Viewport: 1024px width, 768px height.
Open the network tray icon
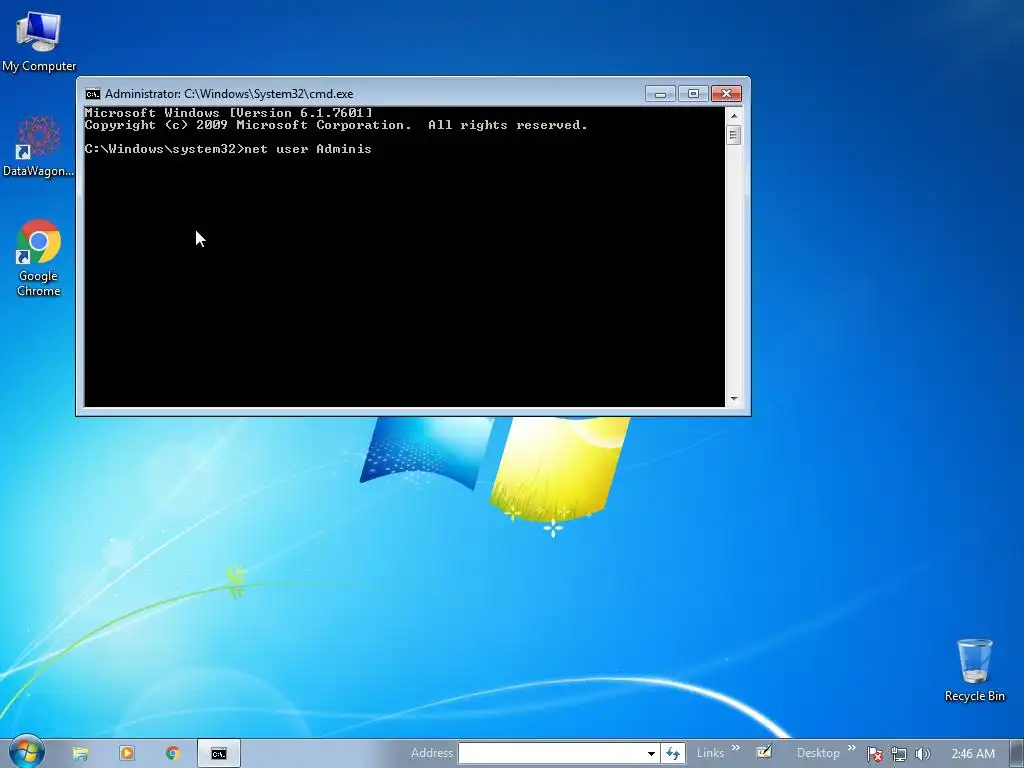899,754
